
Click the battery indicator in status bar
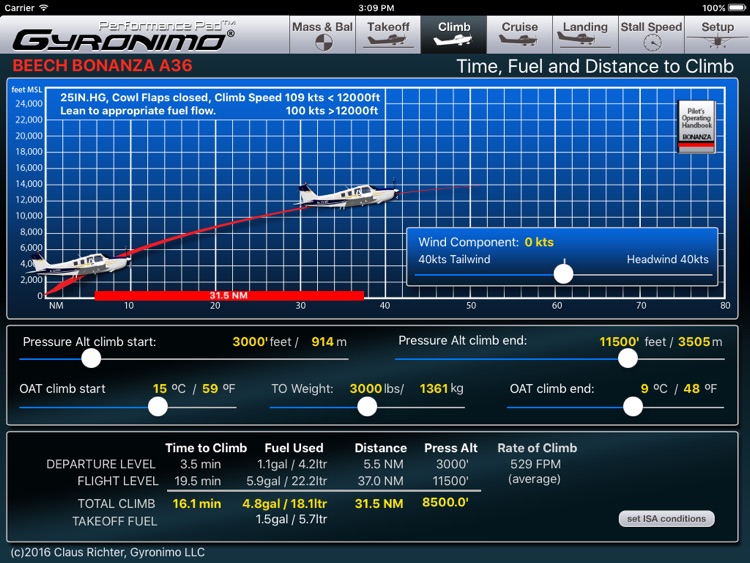coord(737,8)
